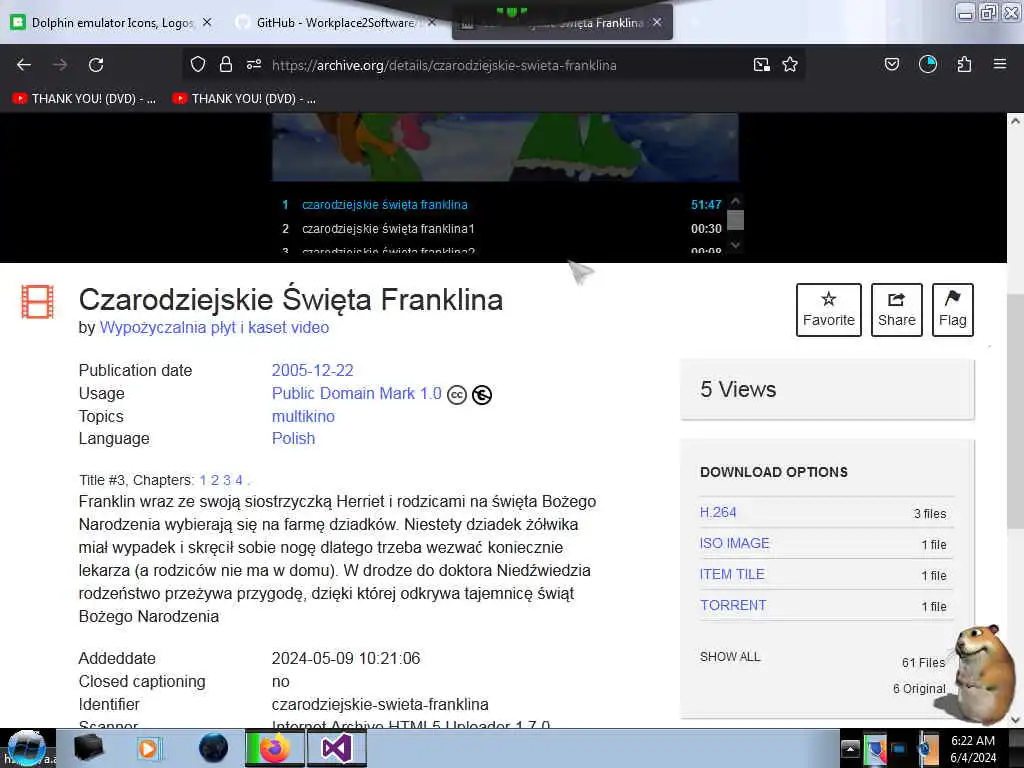Reload the page with the refresh icon
Screen dimensions: 1024x768
[96, 65]
